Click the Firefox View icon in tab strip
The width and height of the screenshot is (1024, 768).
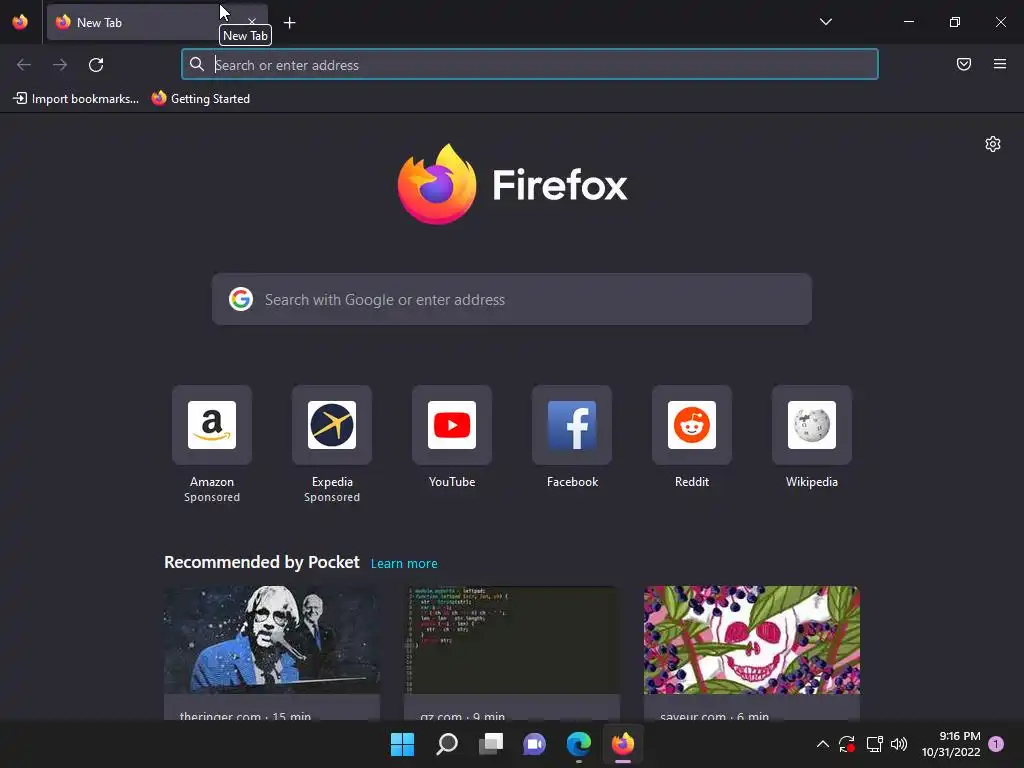coord(20,22)
